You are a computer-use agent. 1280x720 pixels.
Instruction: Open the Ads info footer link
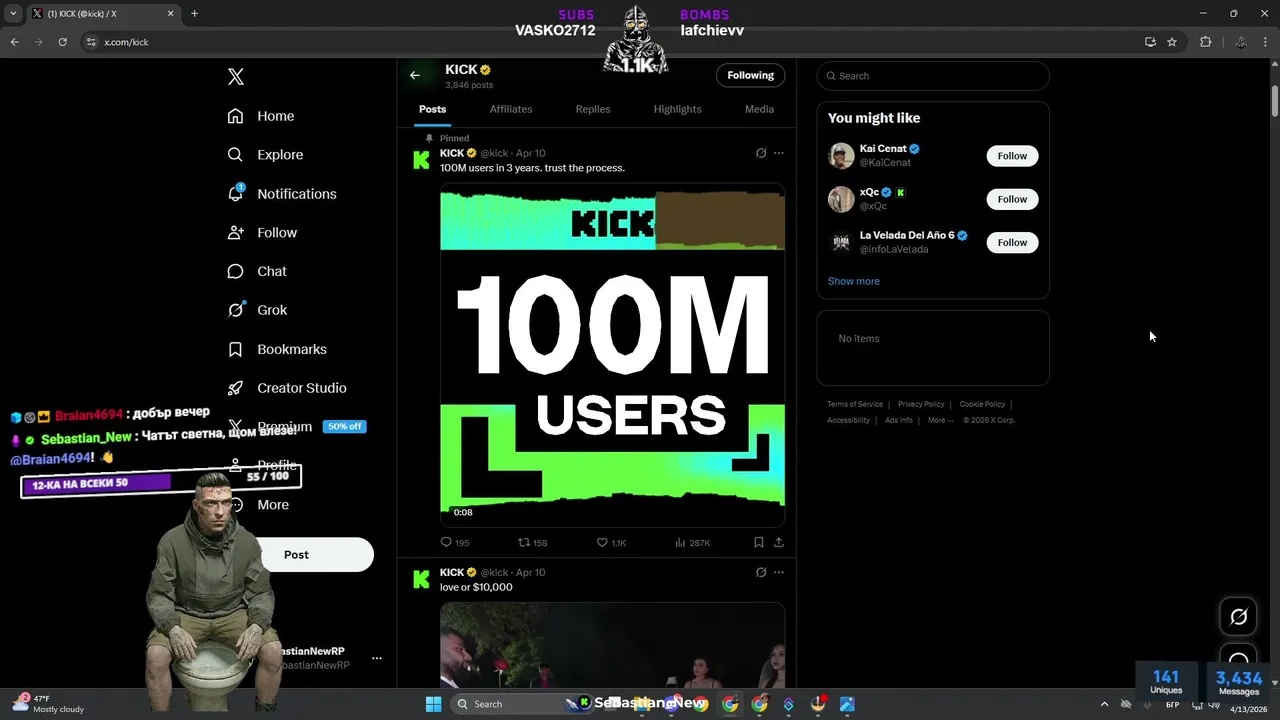[898, 420]
